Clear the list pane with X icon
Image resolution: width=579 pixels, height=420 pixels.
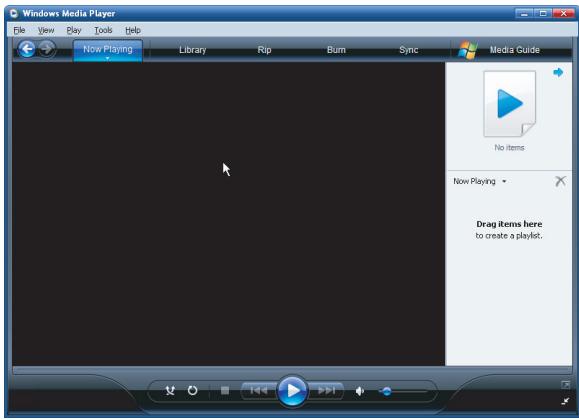pyautogui.click(x=560, y=181)
